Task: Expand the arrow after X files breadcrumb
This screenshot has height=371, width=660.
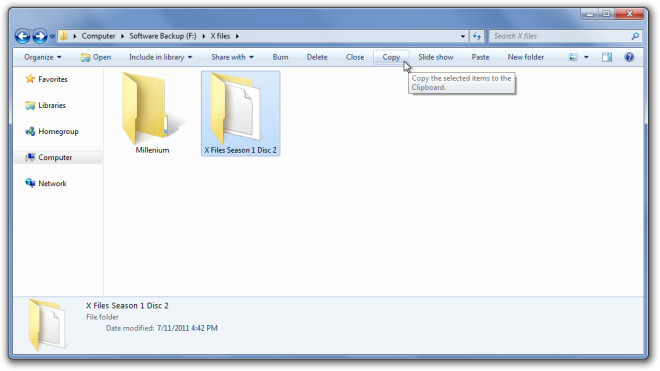Action: [x=237, y=36]
